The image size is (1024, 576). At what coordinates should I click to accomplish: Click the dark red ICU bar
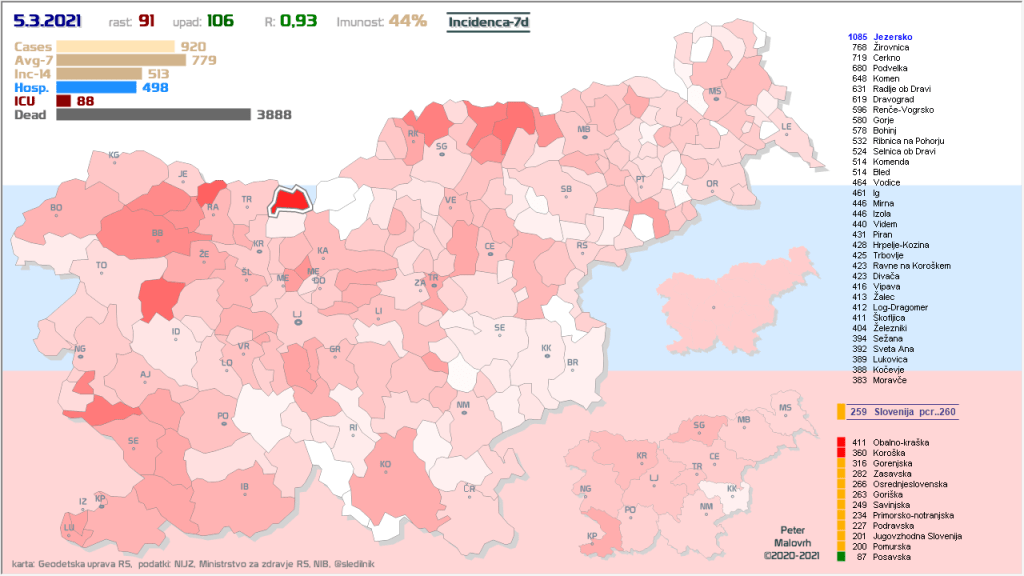[x=63, y=101]
